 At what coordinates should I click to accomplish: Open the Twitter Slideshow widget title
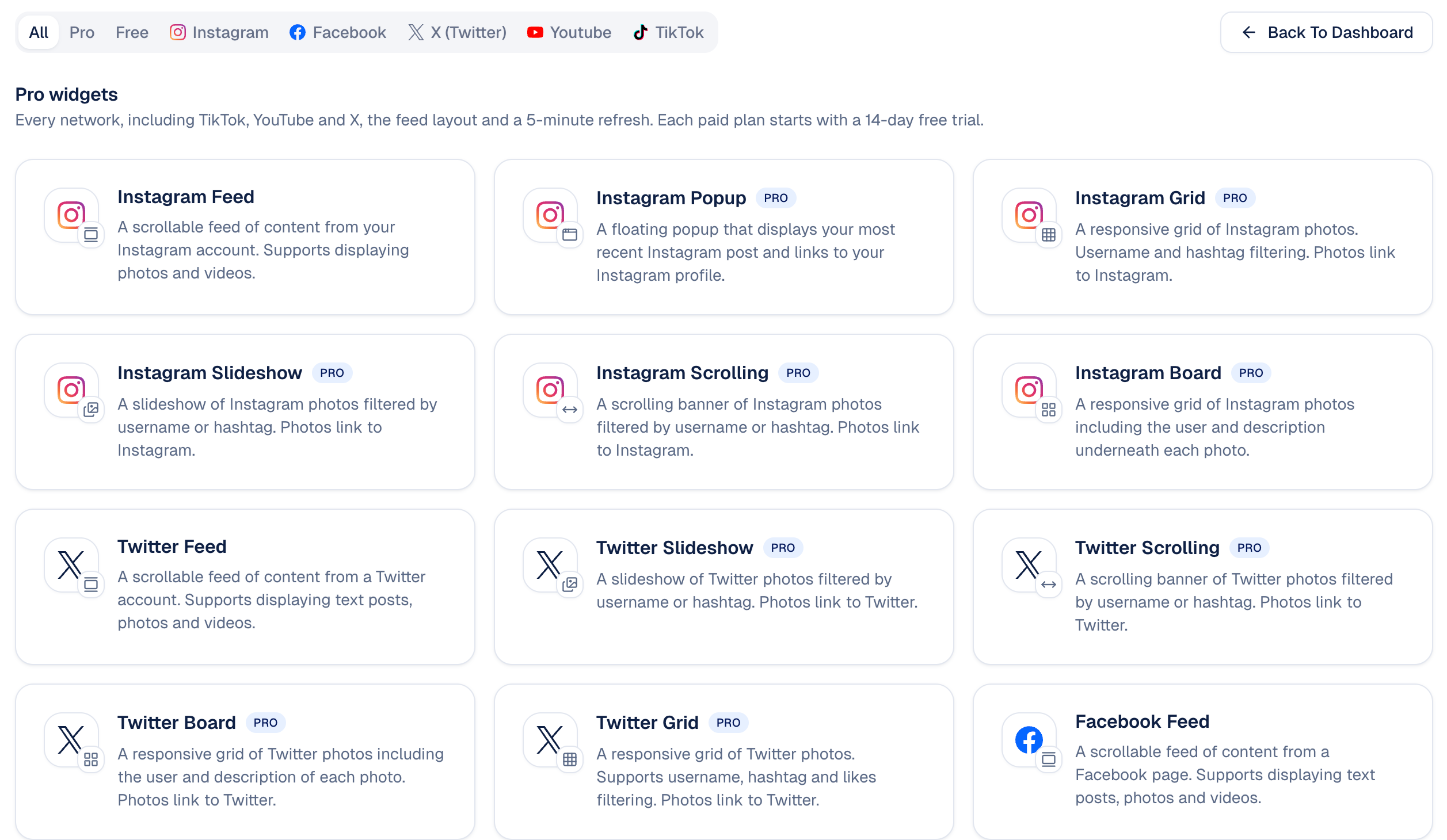[x=675, y=548]
